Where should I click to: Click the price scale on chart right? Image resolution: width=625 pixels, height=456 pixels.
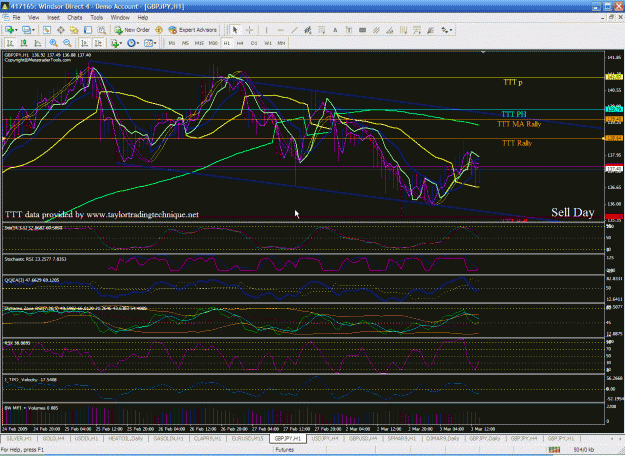pyautogui.click(x=614, y=136)
